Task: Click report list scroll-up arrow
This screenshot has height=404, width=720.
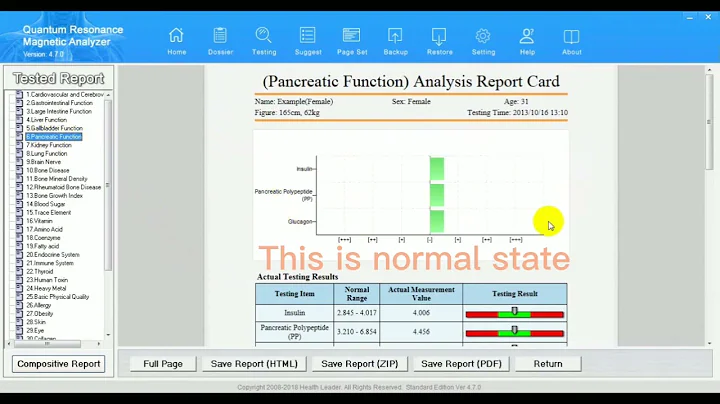Action: click(x=108, y=95)
